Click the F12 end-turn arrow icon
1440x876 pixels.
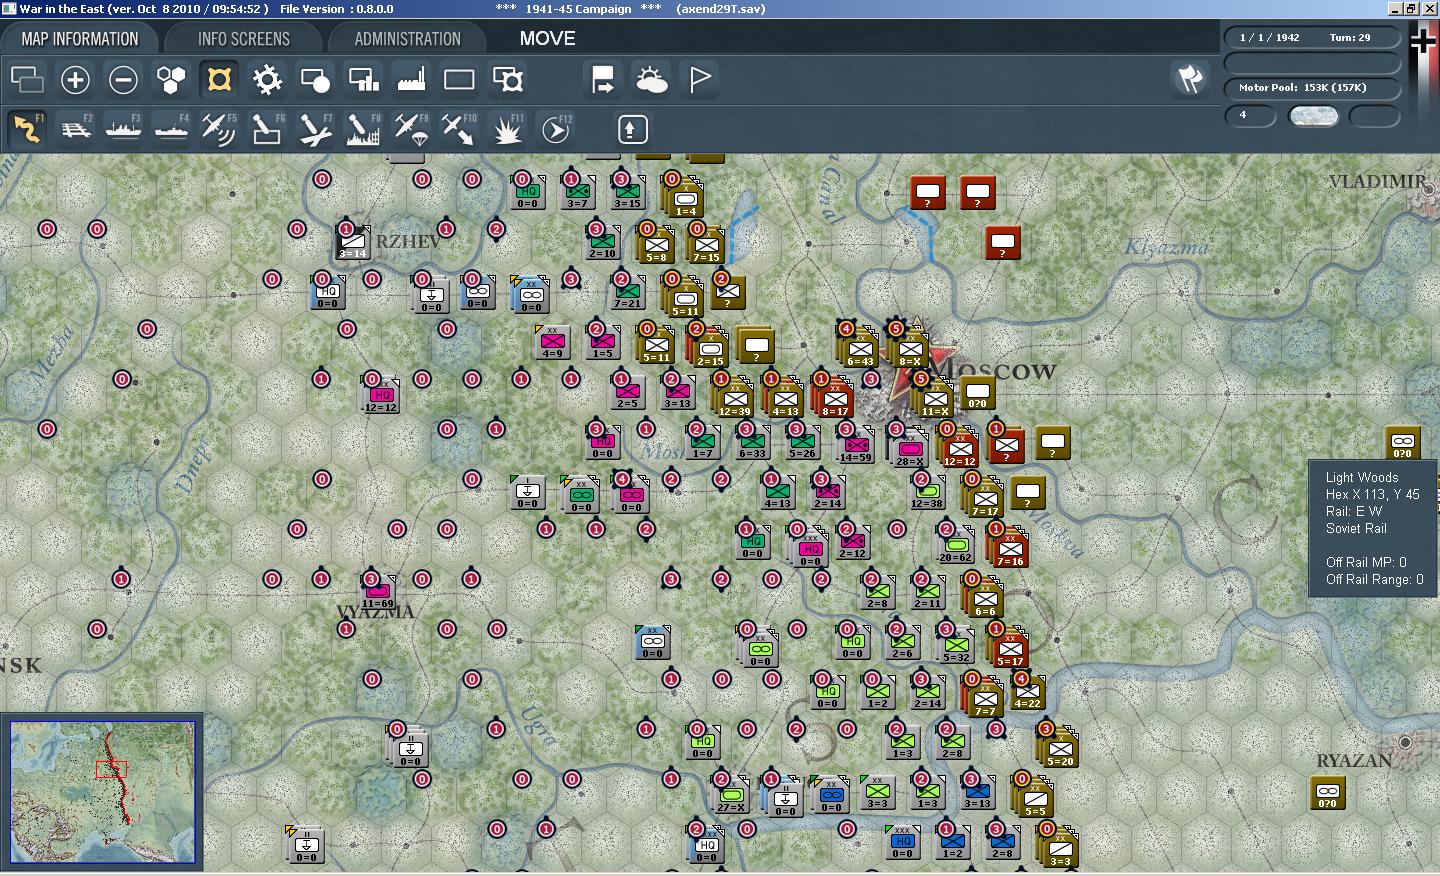click(x=555, y=129)
